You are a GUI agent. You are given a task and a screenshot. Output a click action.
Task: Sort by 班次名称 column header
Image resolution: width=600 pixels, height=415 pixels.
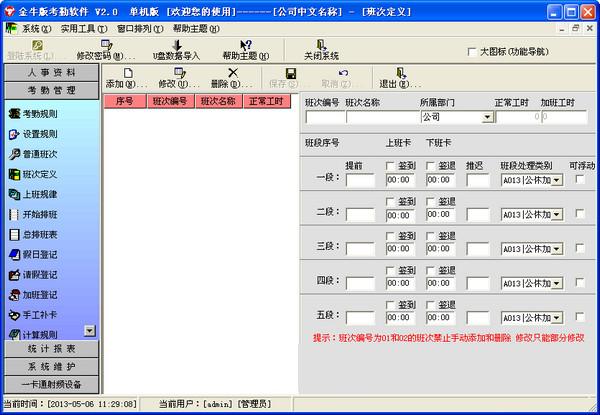pos(218,101)
